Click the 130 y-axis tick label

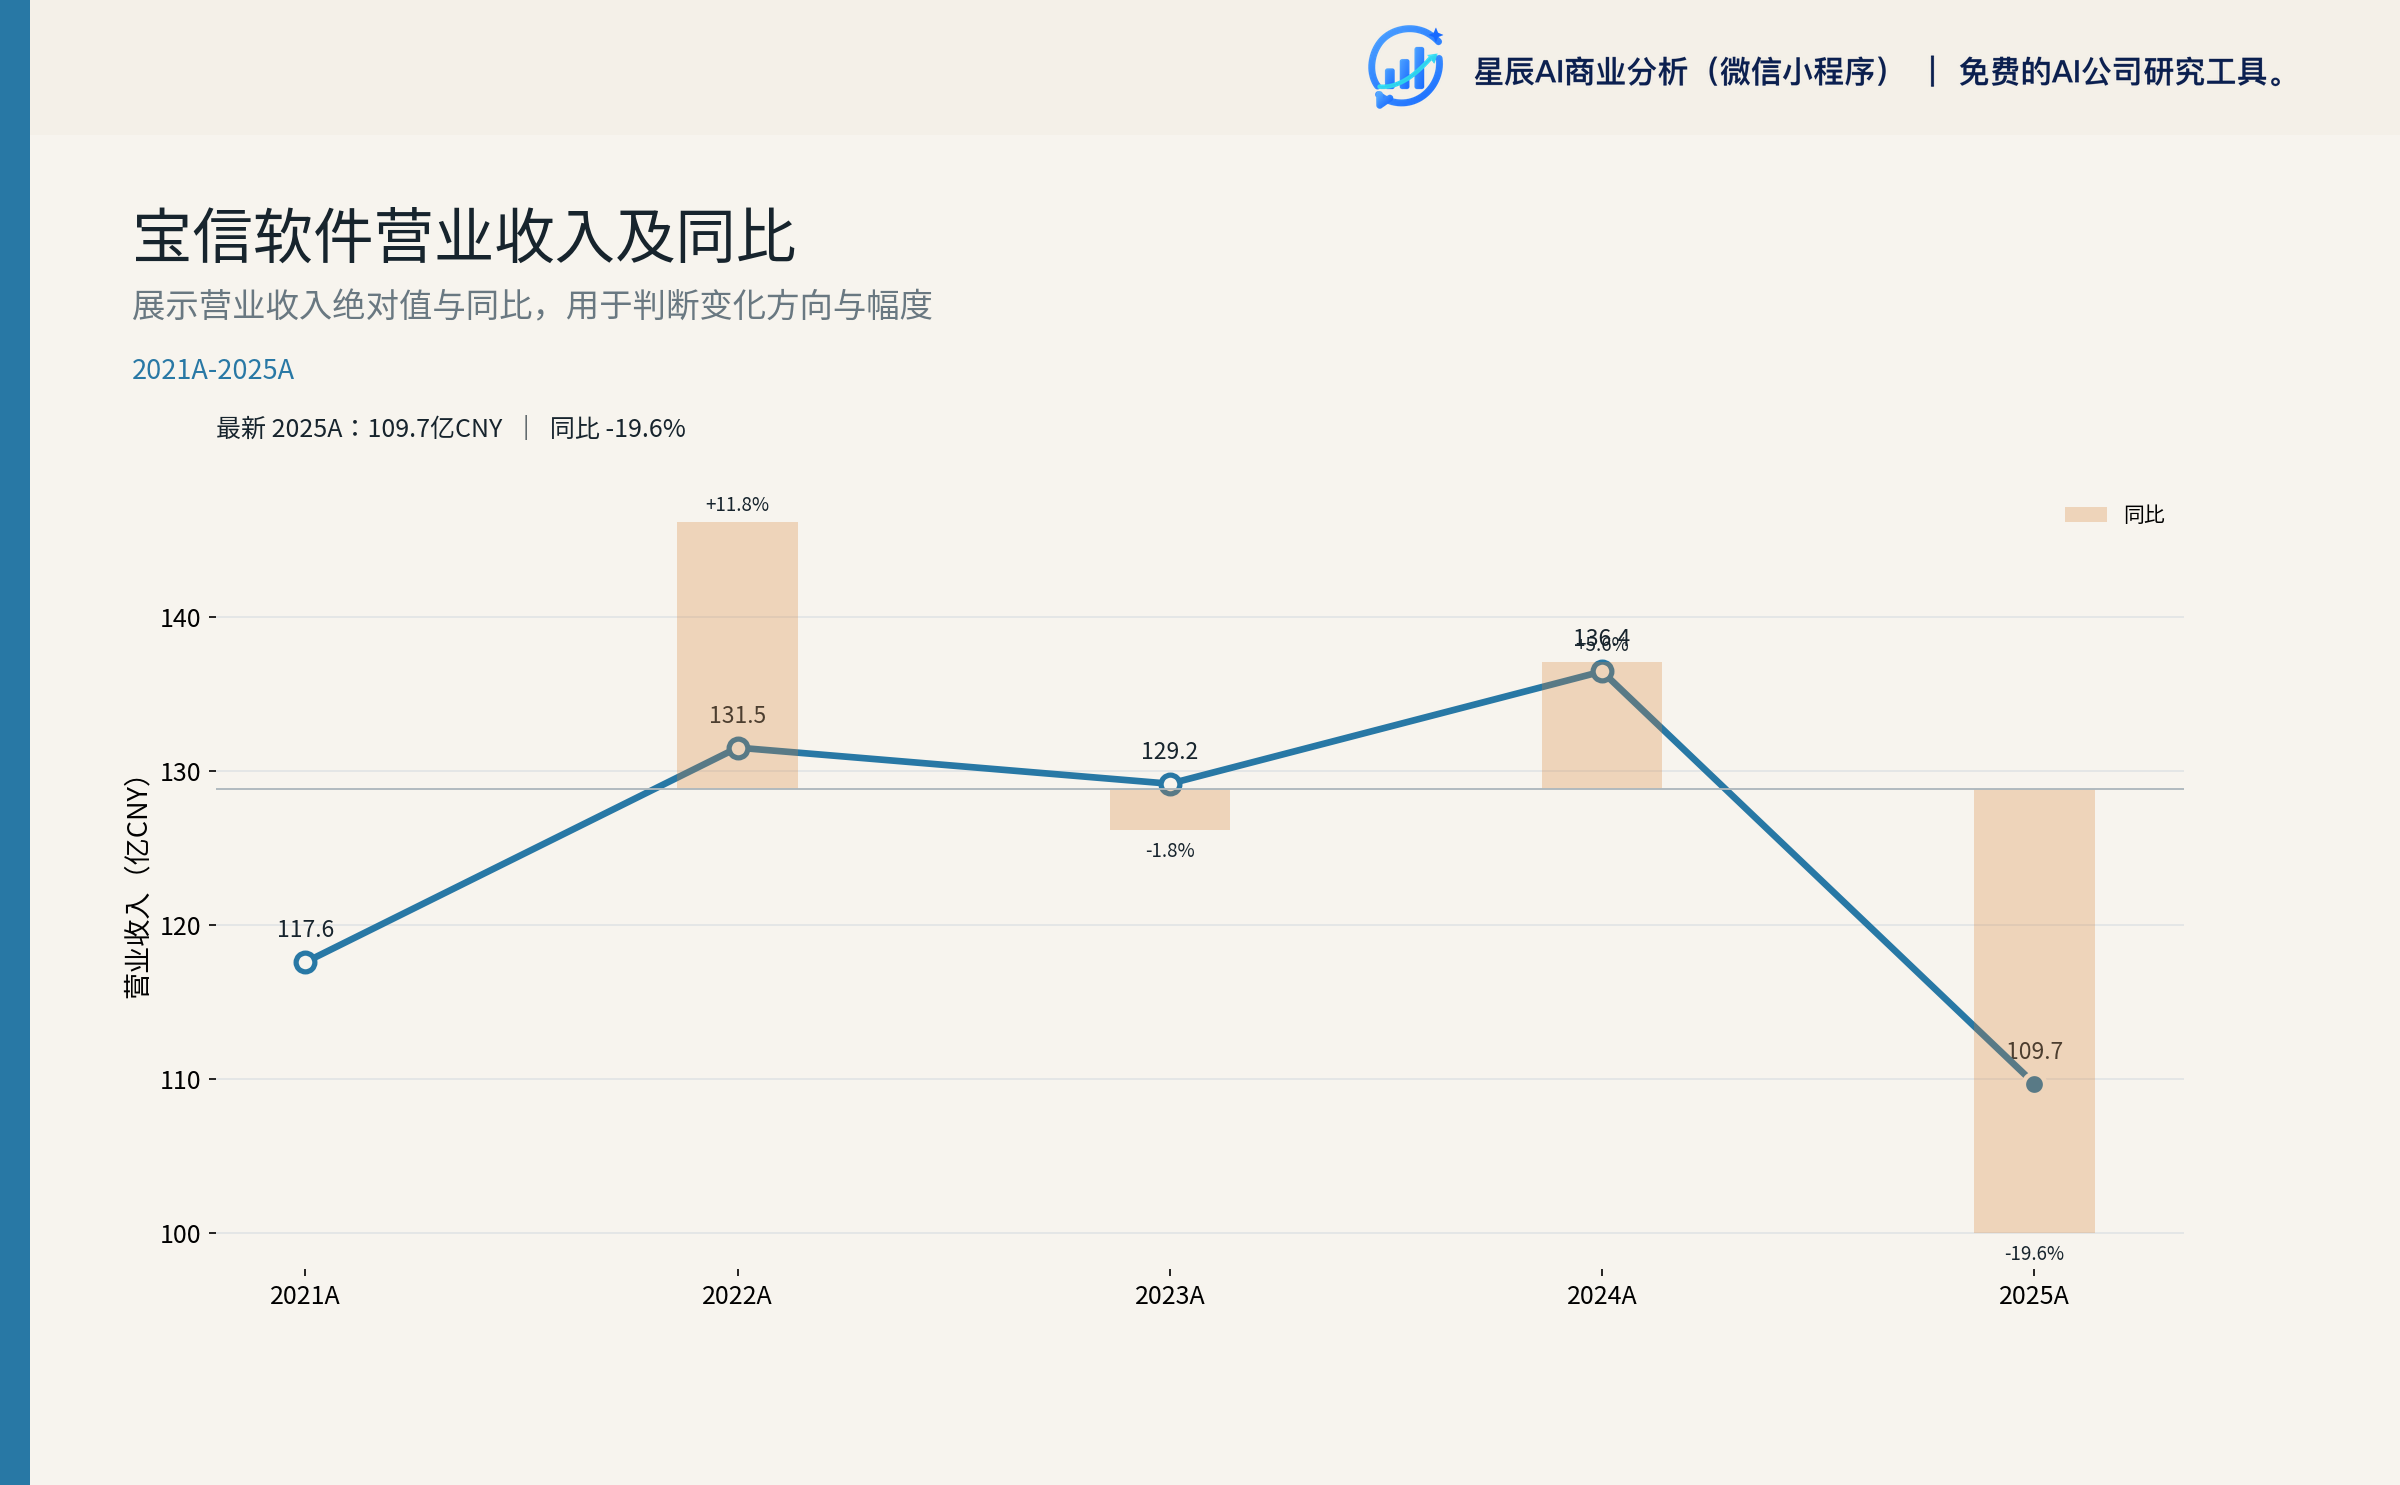pyautogui.click(x=181, y=772)
